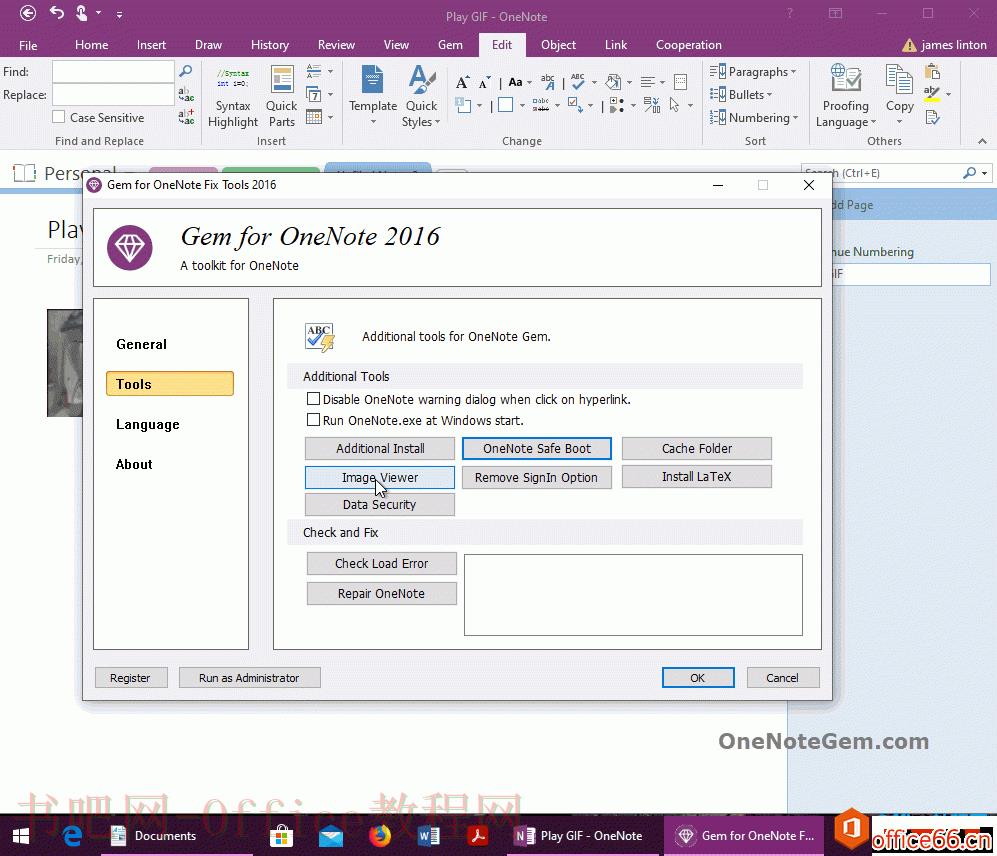Viewport: 997px width, 856px height.
Task: Click the Image Viewer button
Action: pos(380,478)
